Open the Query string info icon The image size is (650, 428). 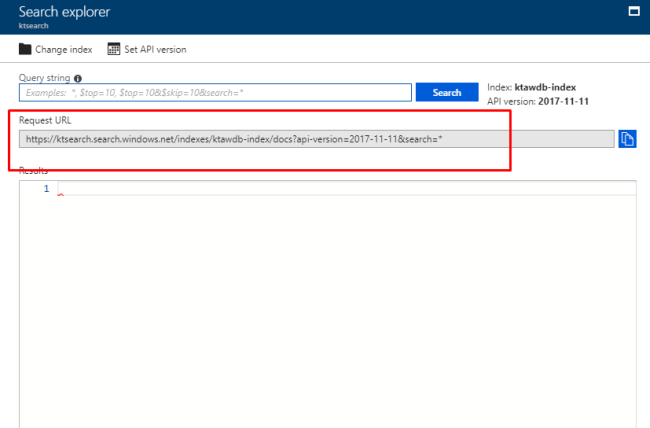click(x=78, y=78)
